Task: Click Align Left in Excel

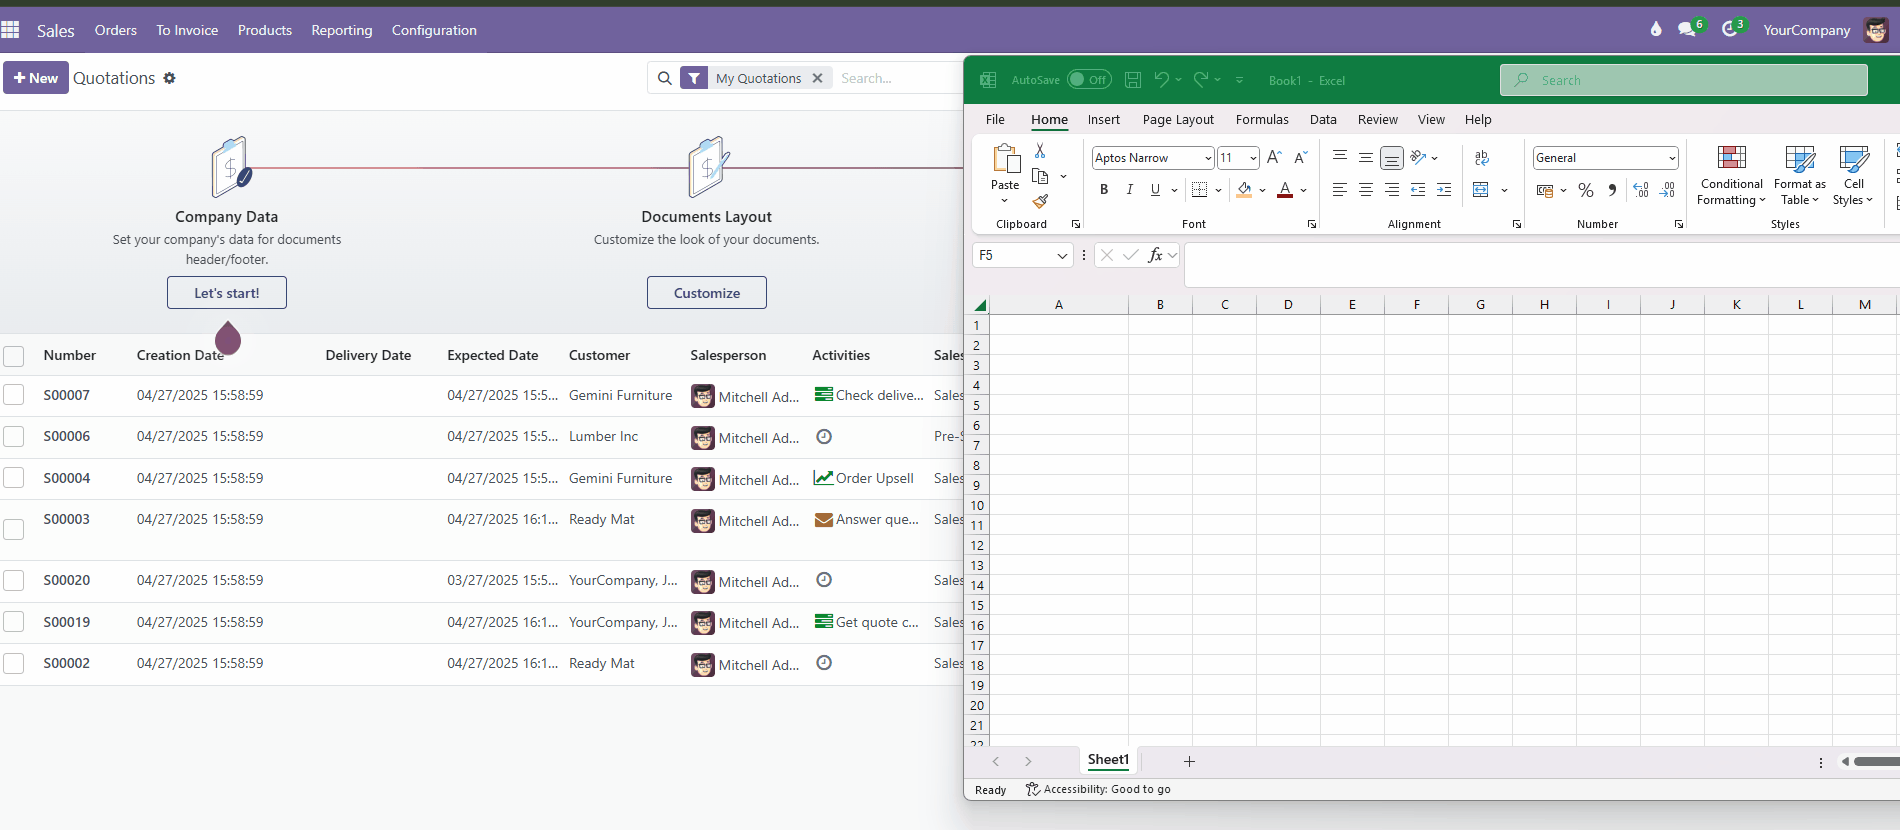Action: pyautogui.click(x=1340, y=189)
